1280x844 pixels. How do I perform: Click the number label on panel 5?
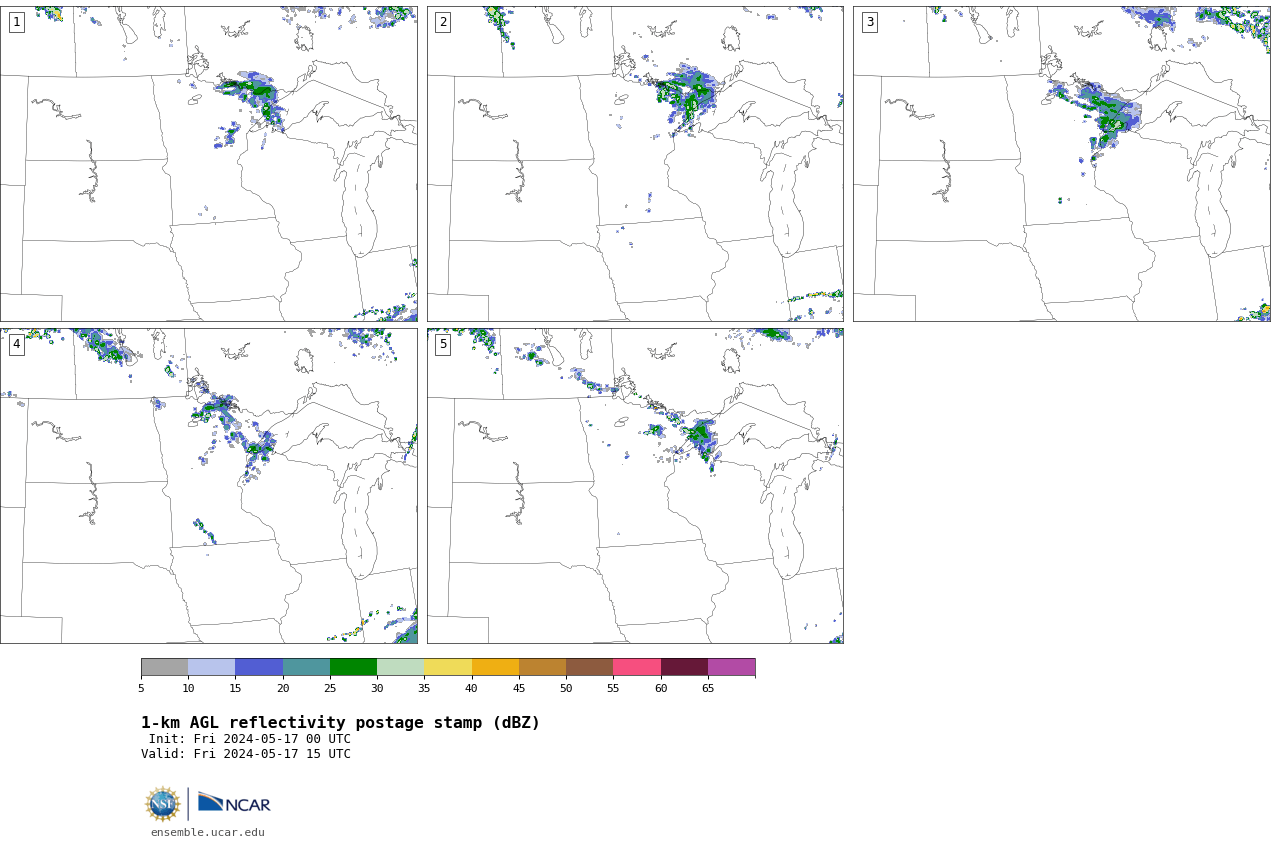click(443, 344)
